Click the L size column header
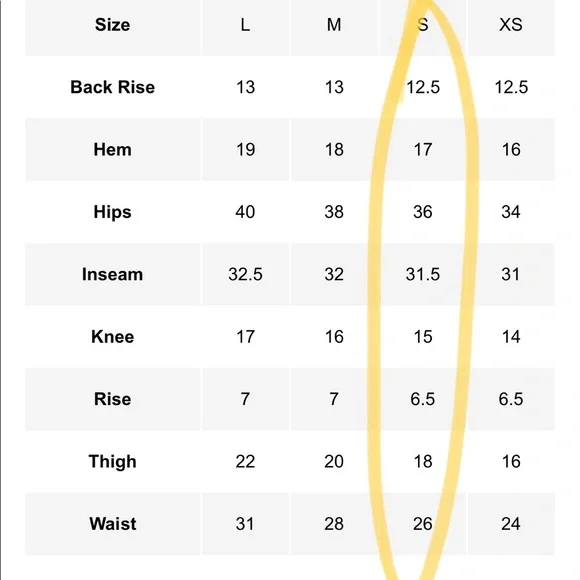Screen dimensions: 580x580 pyautogui.click(x=245, y=25)
